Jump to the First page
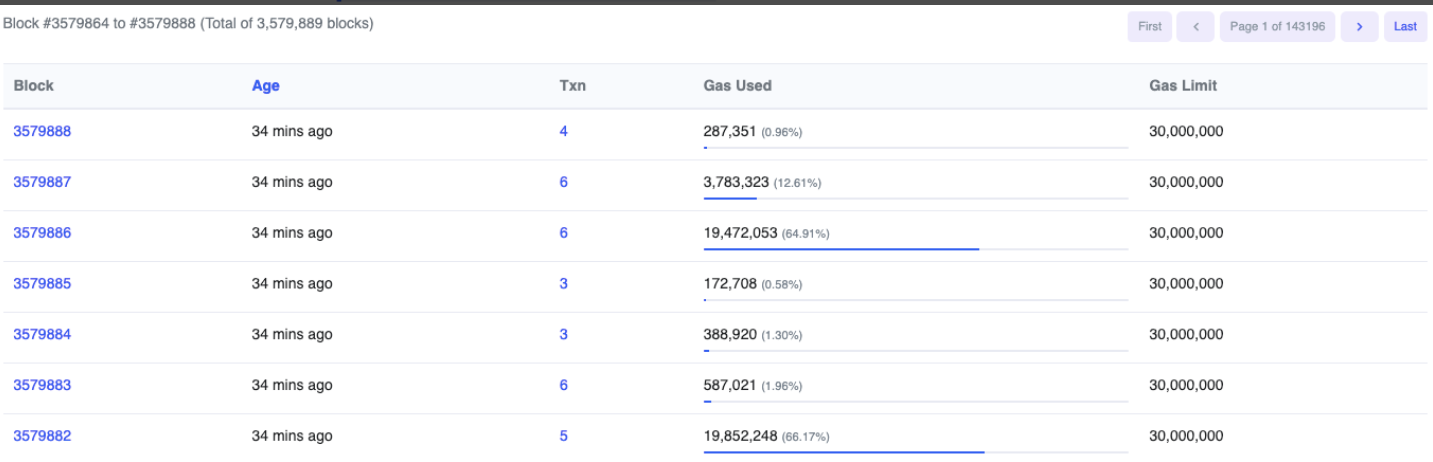Screen dimensions: 1433x462 click(1149, 27)
